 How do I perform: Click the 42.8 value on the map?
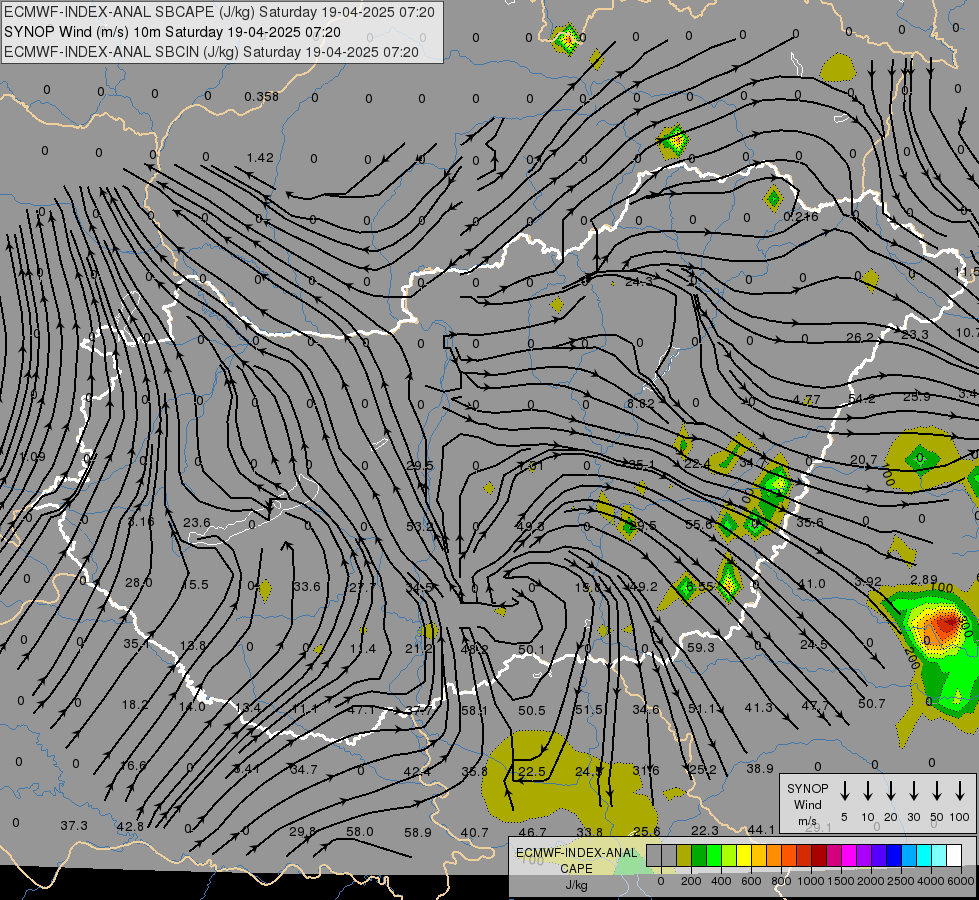coord(130,826)
